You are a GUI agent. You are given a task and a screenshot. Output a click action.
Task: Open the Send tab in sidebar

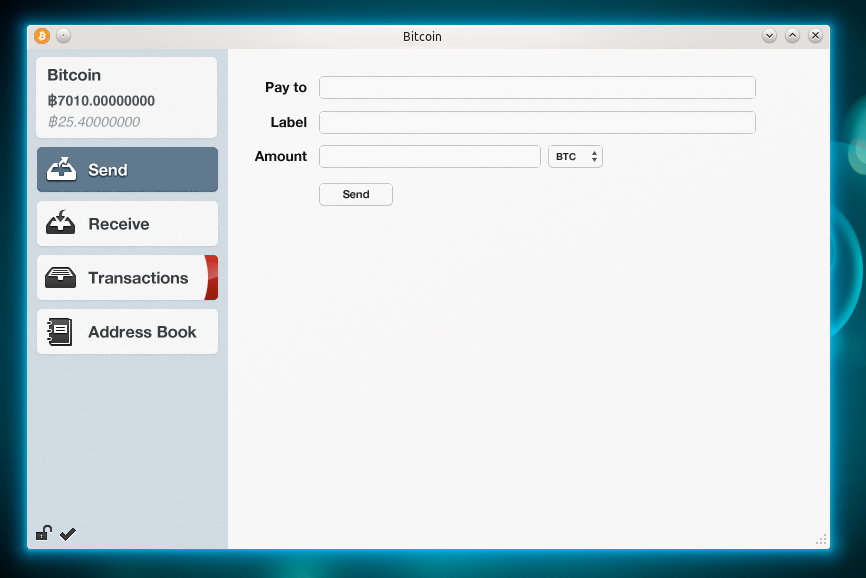[128, 169]
